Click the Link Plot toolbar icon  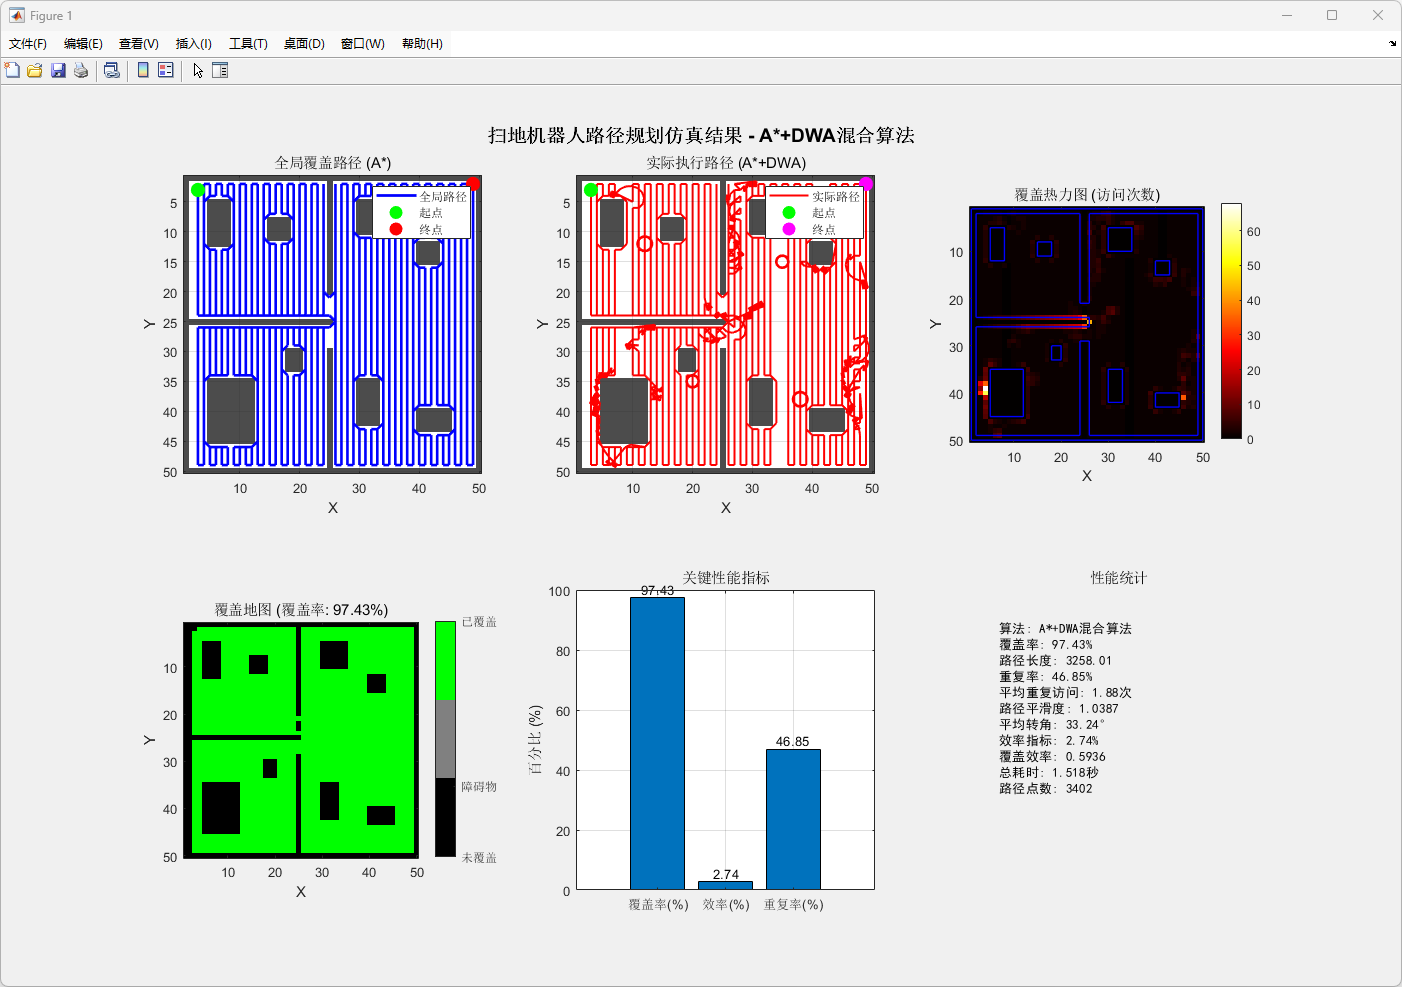[112, 70]
